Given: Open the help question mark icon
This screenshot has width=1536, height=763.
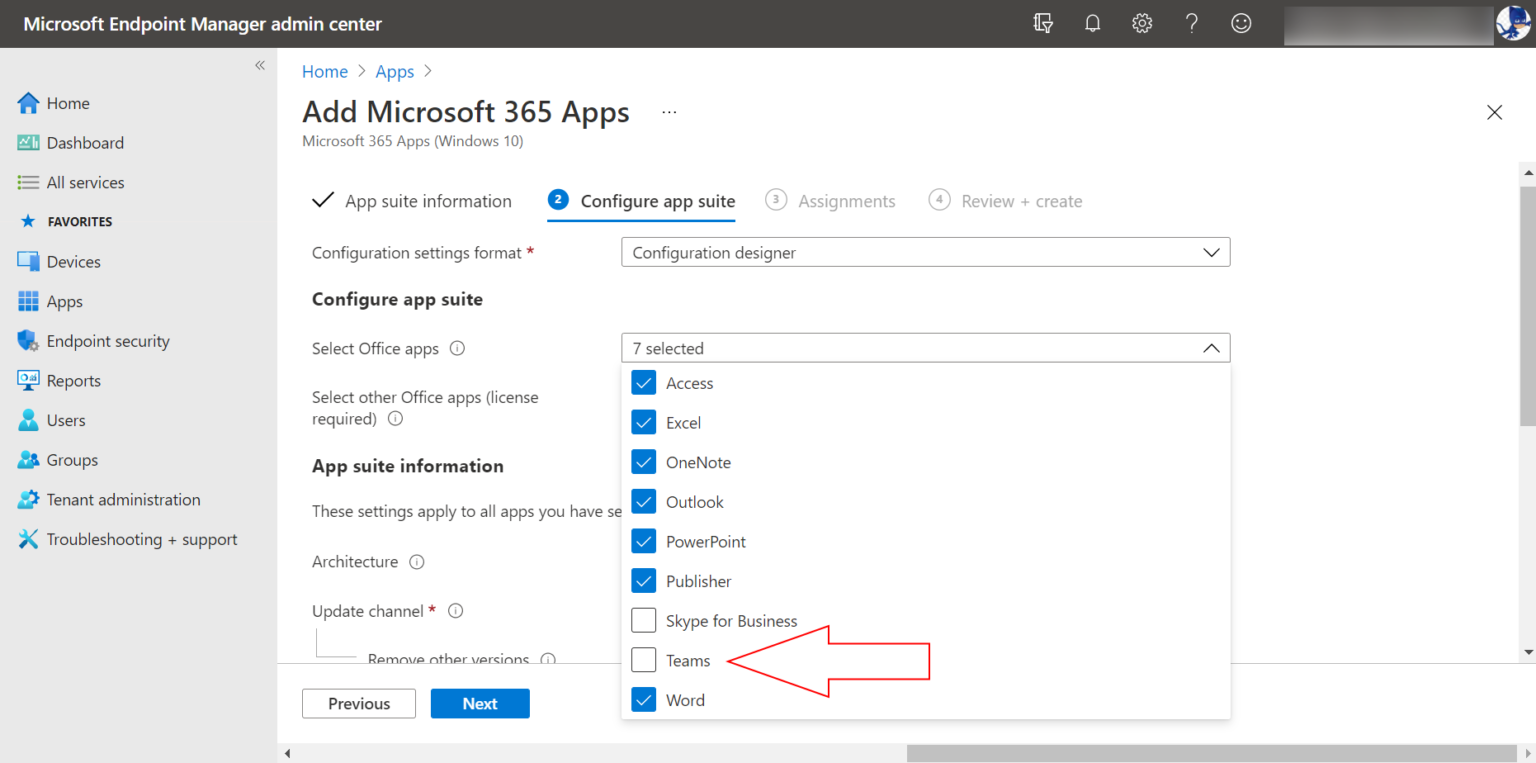Looking at the screenshot, I should click(x=1191, y=22).
